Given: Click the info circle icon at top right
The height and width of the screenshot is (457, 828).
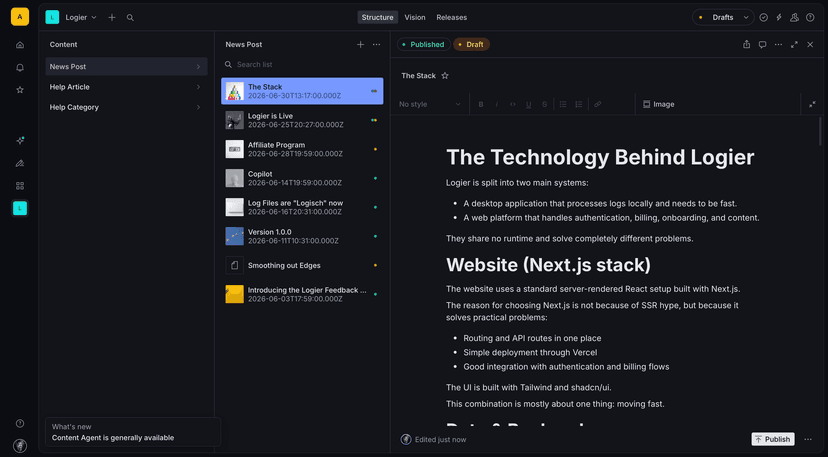Looking at the screenshot, I should coord(810,17).
